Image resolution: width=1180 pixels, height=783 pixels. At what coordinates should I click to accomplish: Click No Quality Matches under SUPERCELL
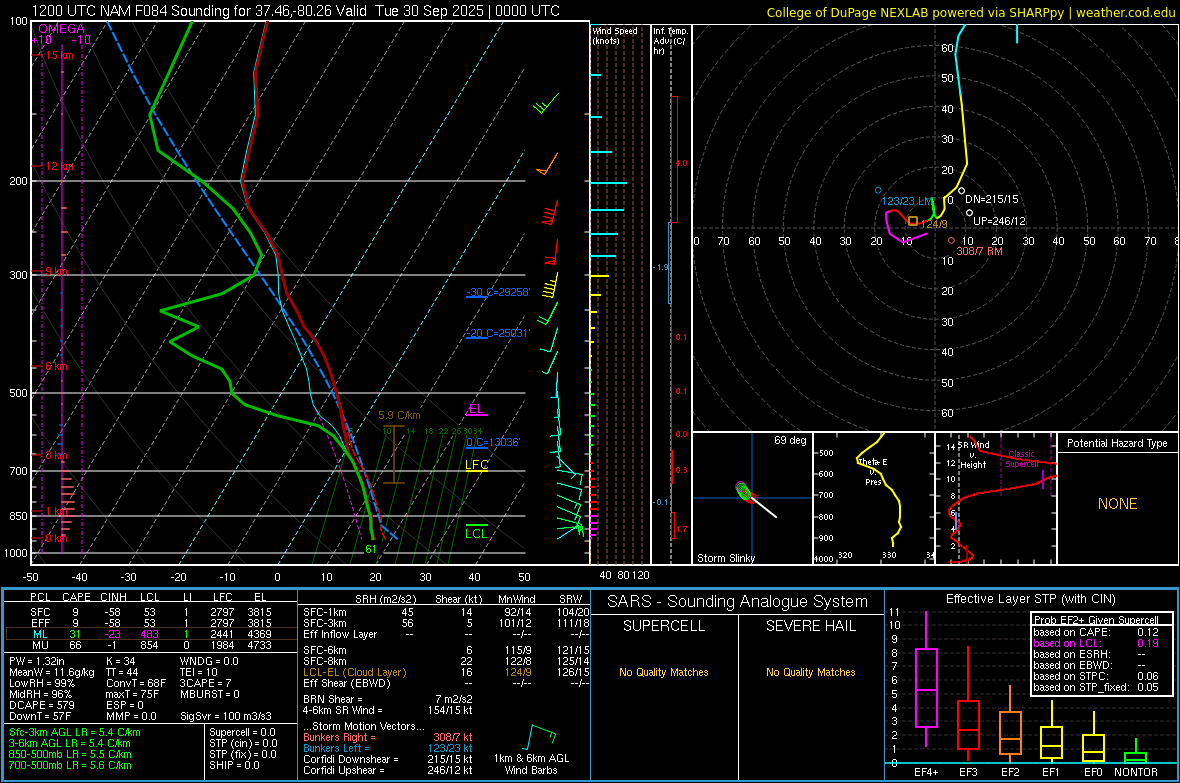pos(664,672)
